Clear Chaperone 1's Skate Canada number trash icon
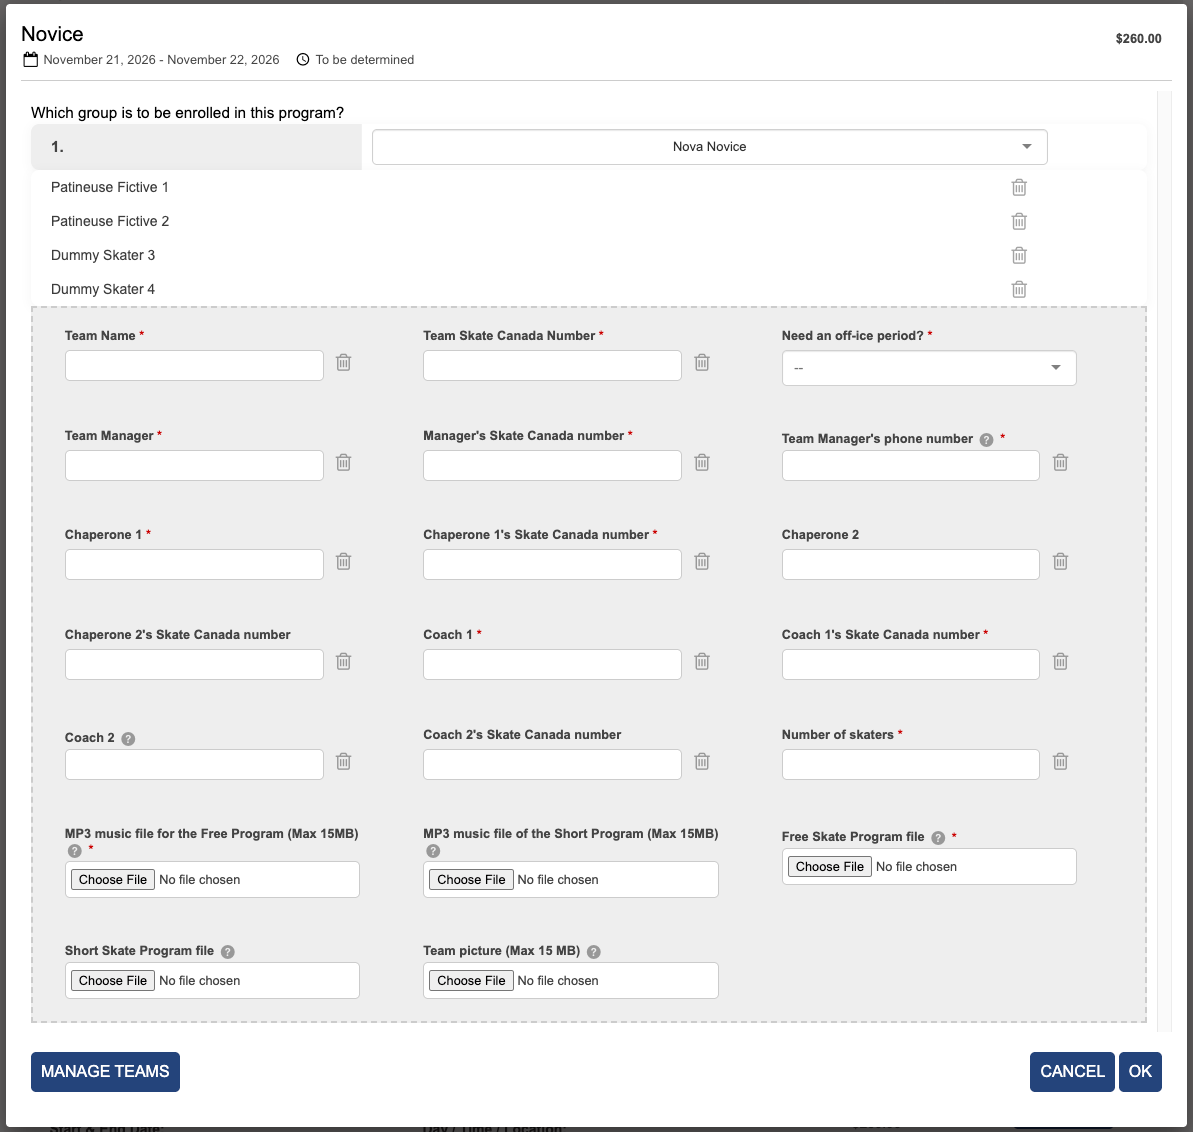The width and height of the screenshot is (1193, 1132). coord(702,561)
